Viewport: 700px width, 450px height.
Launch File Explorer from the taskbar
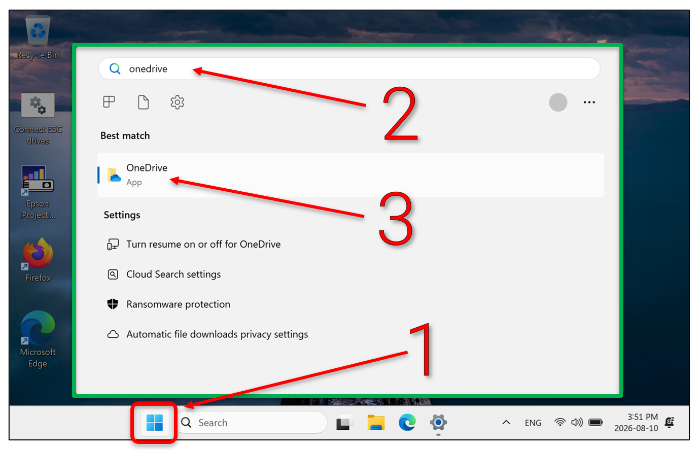pos(376,422)
